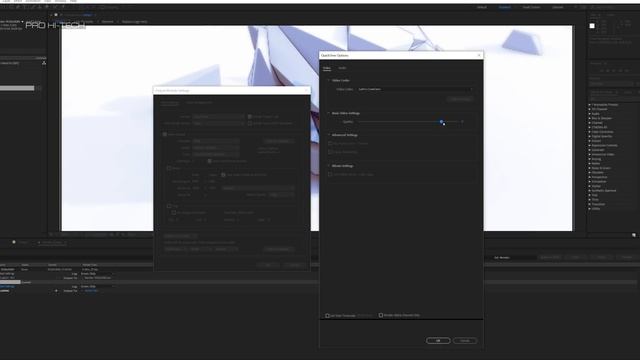Select the Generate effects category

pyautogui.click(x=598, y=150)
